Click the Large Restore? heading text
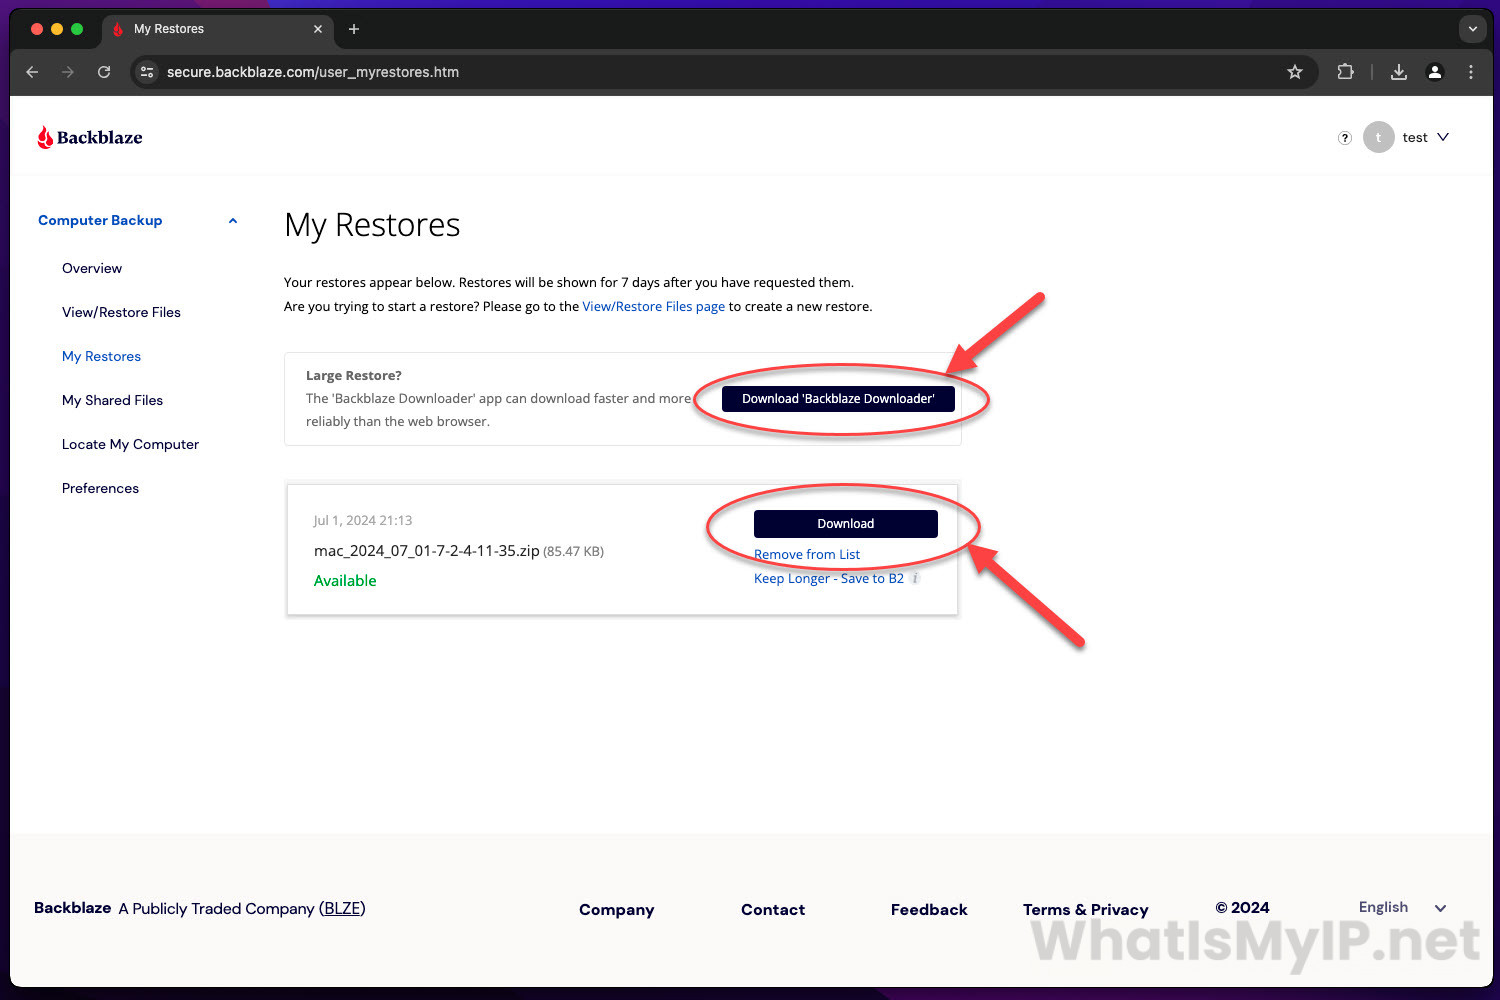This screenshot has width=1500, height=1000. click(x=353, y=375)
